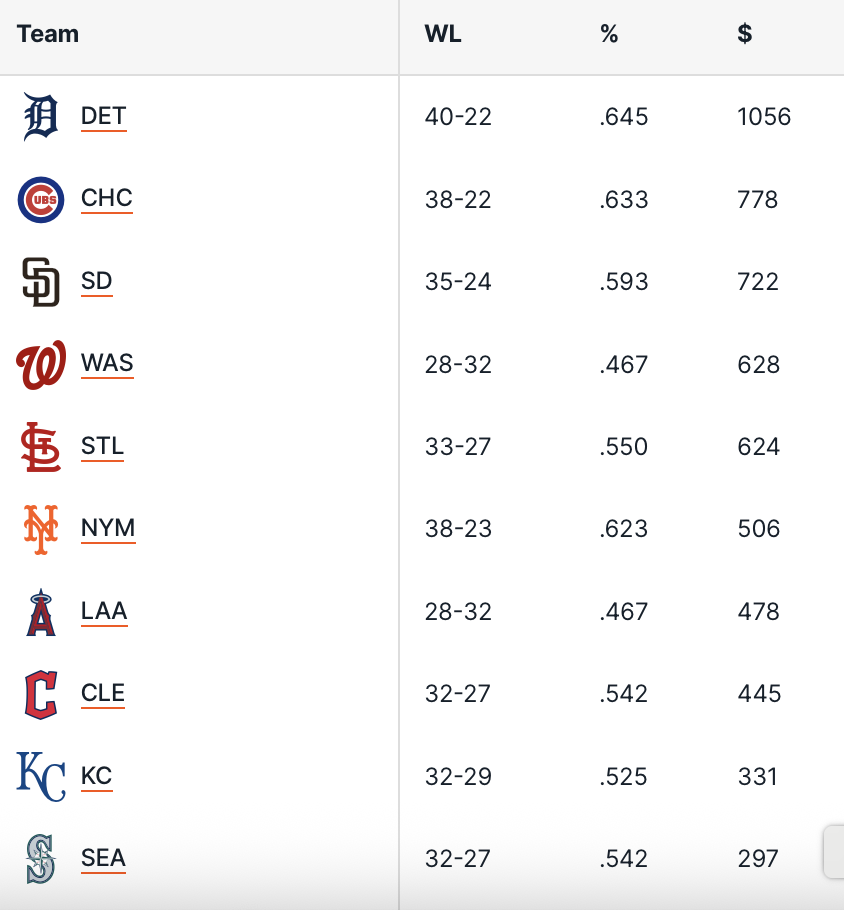Click the Washington Nationals logo

click(41, 364)
